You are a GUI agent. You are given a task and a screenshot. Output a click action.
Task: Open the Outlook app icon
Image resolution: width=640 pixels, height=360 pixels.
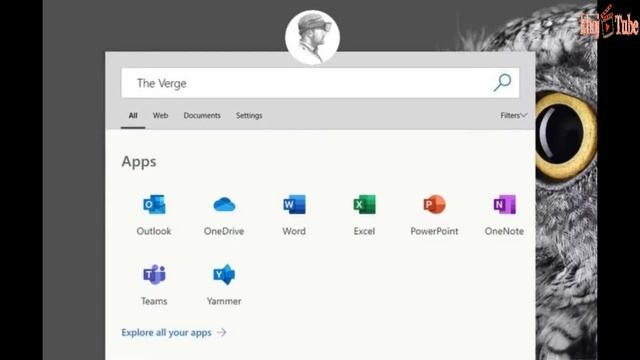pos(154,204)
